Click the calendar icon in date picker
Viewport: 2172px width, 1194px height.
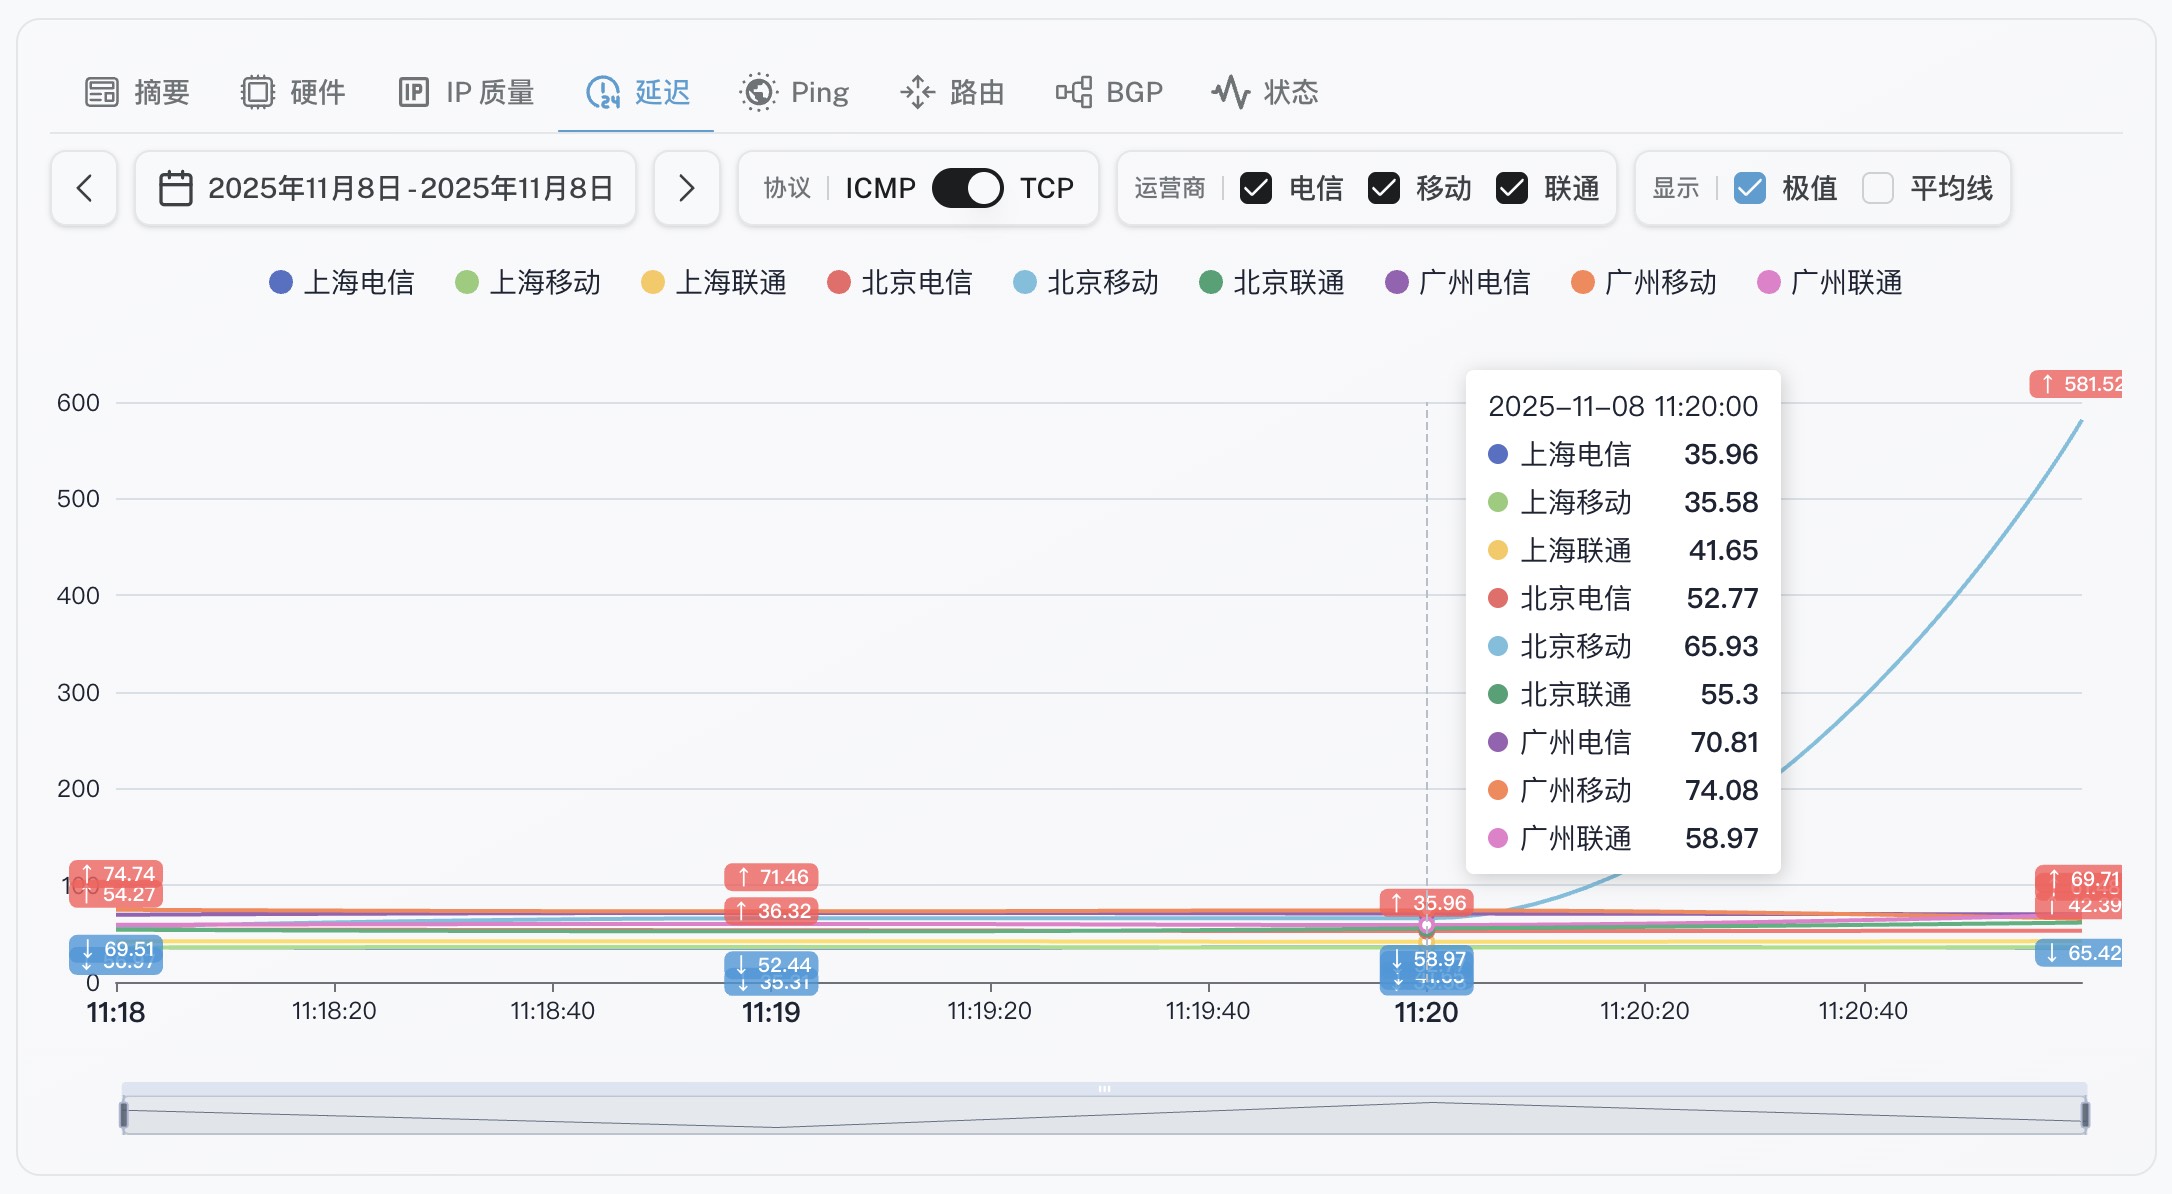176,188
